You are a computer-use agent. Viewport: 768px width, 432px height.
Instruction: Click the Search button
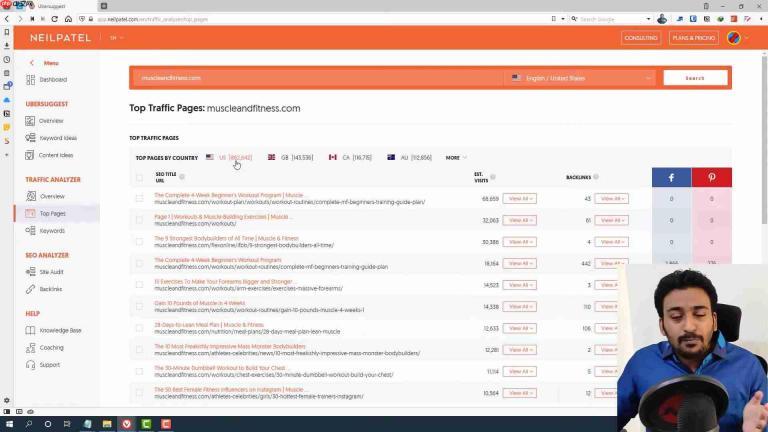tap(695, 78)
